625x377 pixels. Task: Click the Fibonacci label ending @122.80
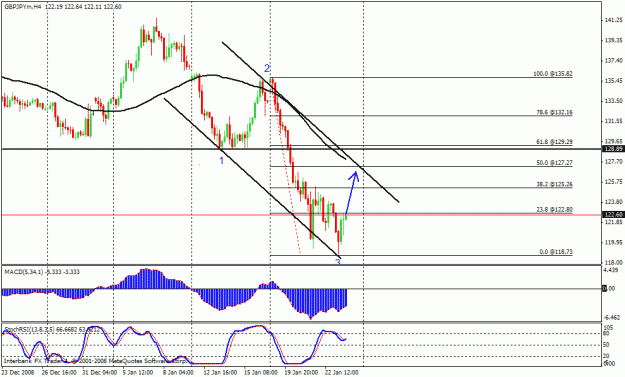click(554, 210)
